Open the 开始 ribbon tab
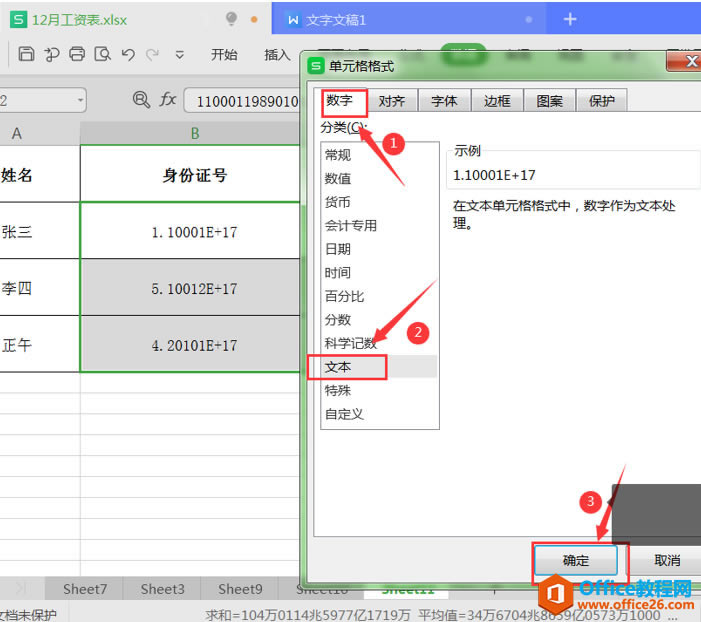Image resolution: width=701 pixels, height=622 pixels. (x=224, y=55)
